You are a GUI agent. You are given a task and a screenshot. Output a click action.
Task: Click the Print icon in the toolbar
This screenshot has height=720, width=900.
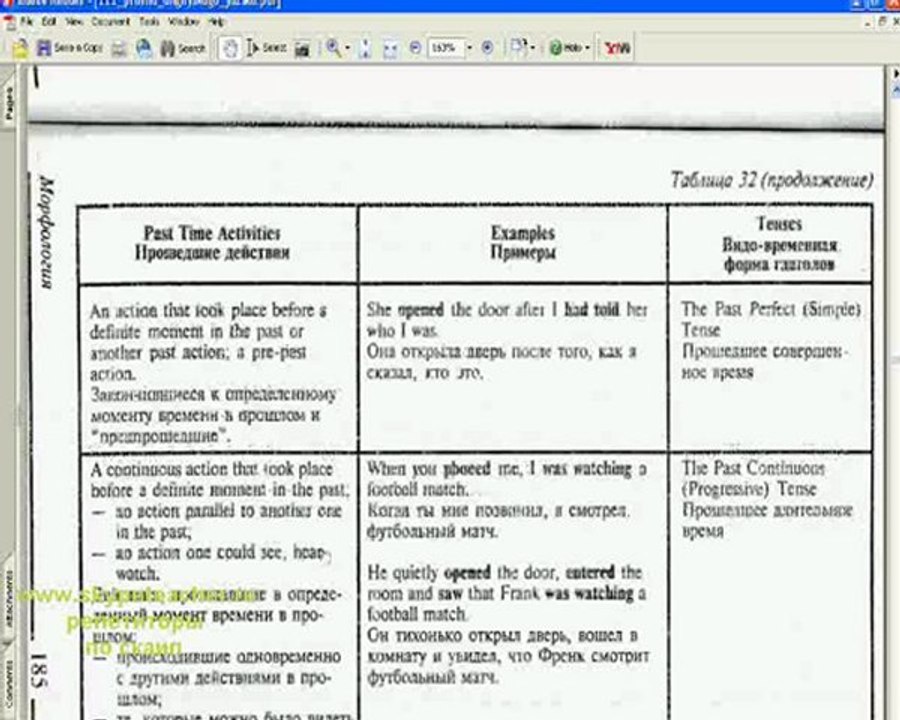(x=119, y=49)
